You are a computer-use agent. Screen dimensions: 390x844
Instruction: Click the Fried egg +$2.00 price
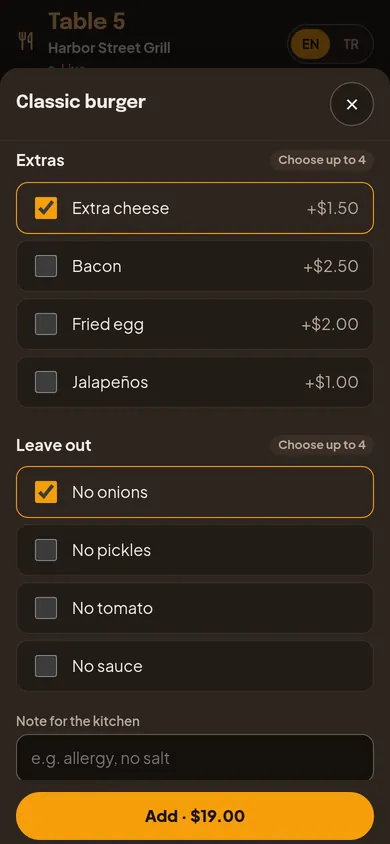pos(330,324)
